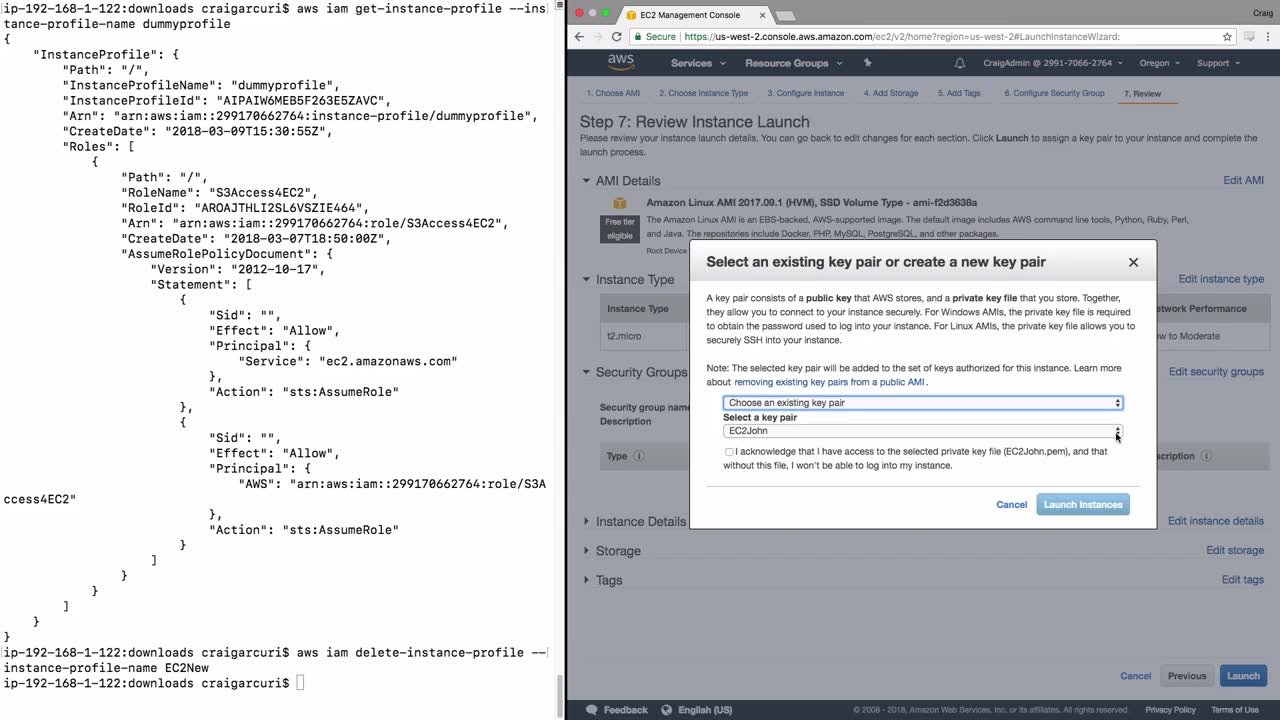Click Cancel in the key pair dialog
This screenshot has width=1280, height=720.
coord(1011,505)
